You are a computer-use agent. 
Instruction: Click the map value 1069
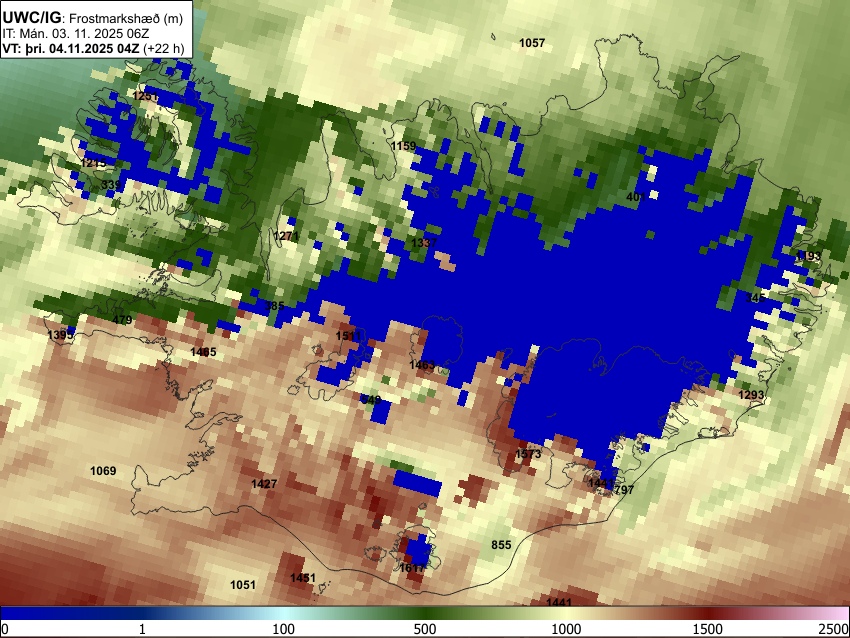click(x=103, y=471)
